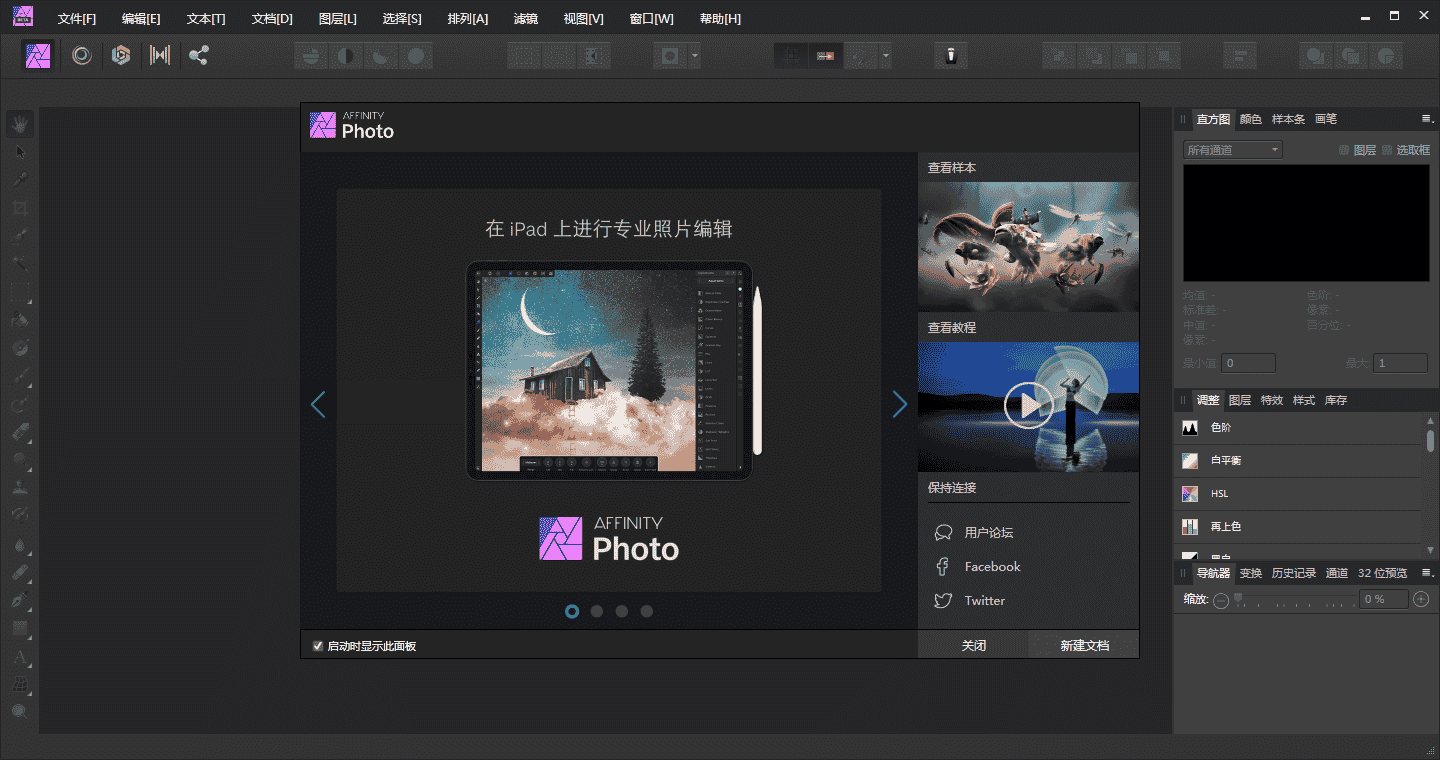Viewport: 1440px width, 760px height.
Task: Play the 查看教程 tutorial video thumbnail
Action: pos(1028,406)
